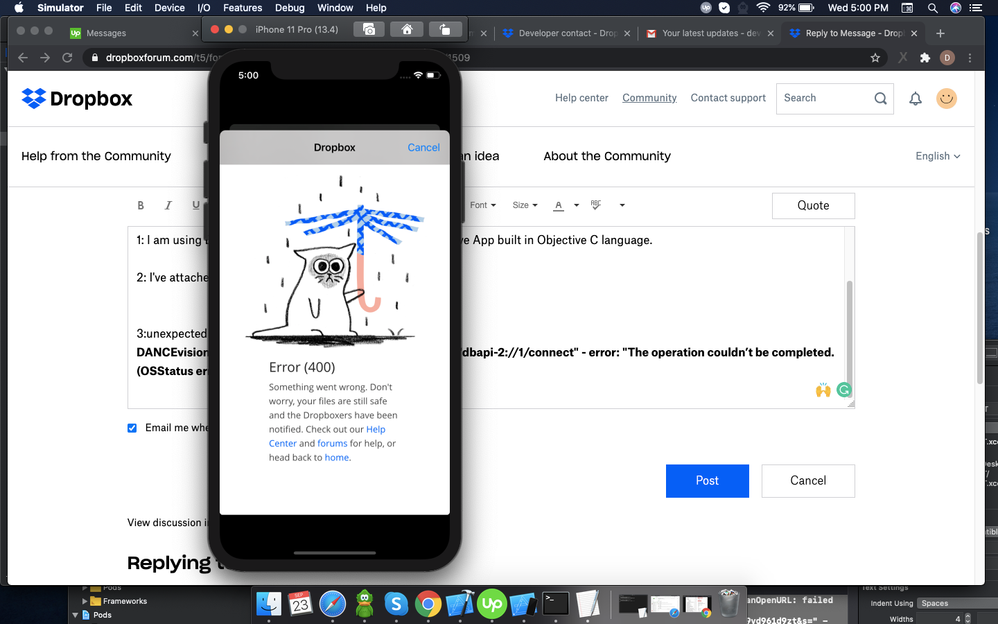Follow the home link in the error message
Image resolution: width=998 pixels, height=624 pixels.
[337, 457]
